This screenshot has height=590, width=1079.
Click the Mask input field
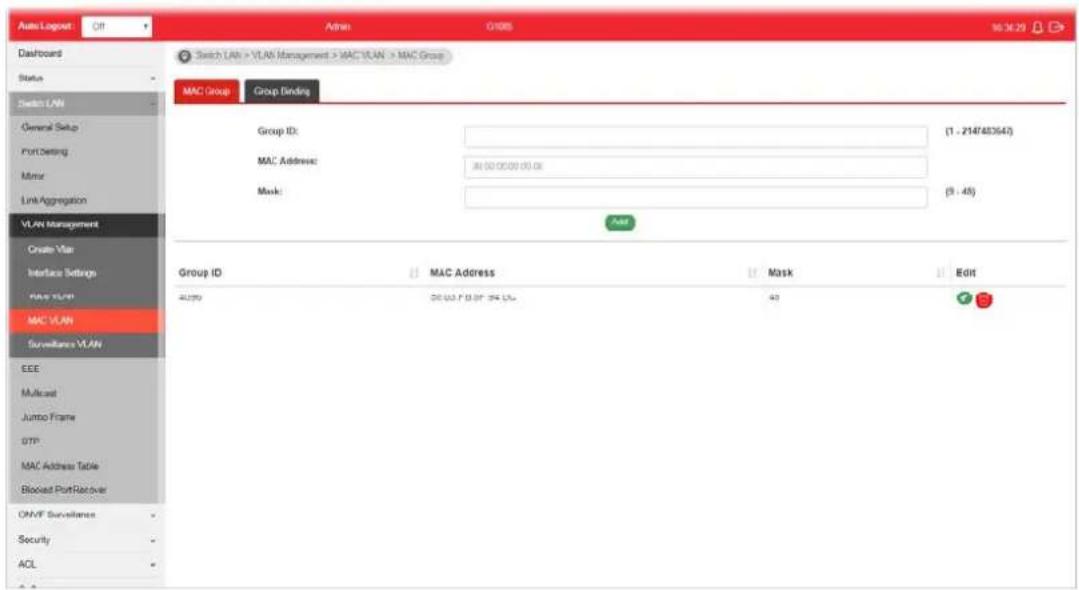pos(696,197)
